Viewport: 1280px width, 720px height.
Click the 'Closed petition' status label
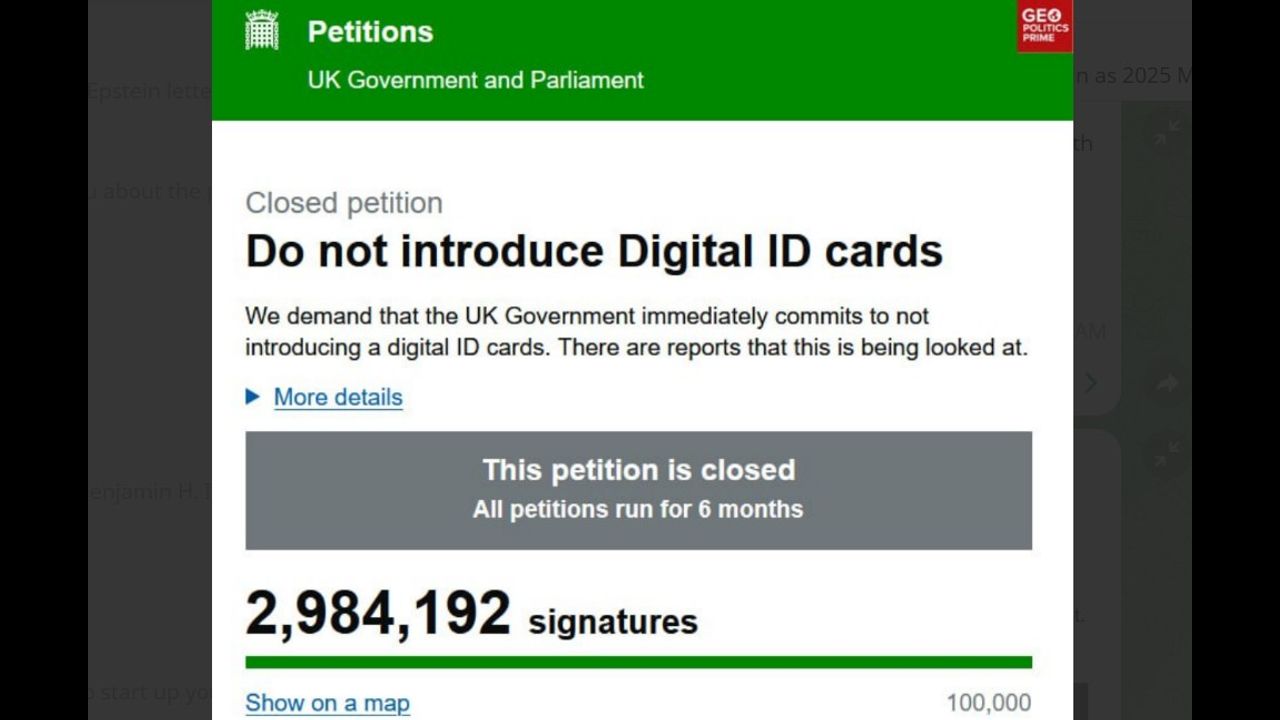[344, 203]
